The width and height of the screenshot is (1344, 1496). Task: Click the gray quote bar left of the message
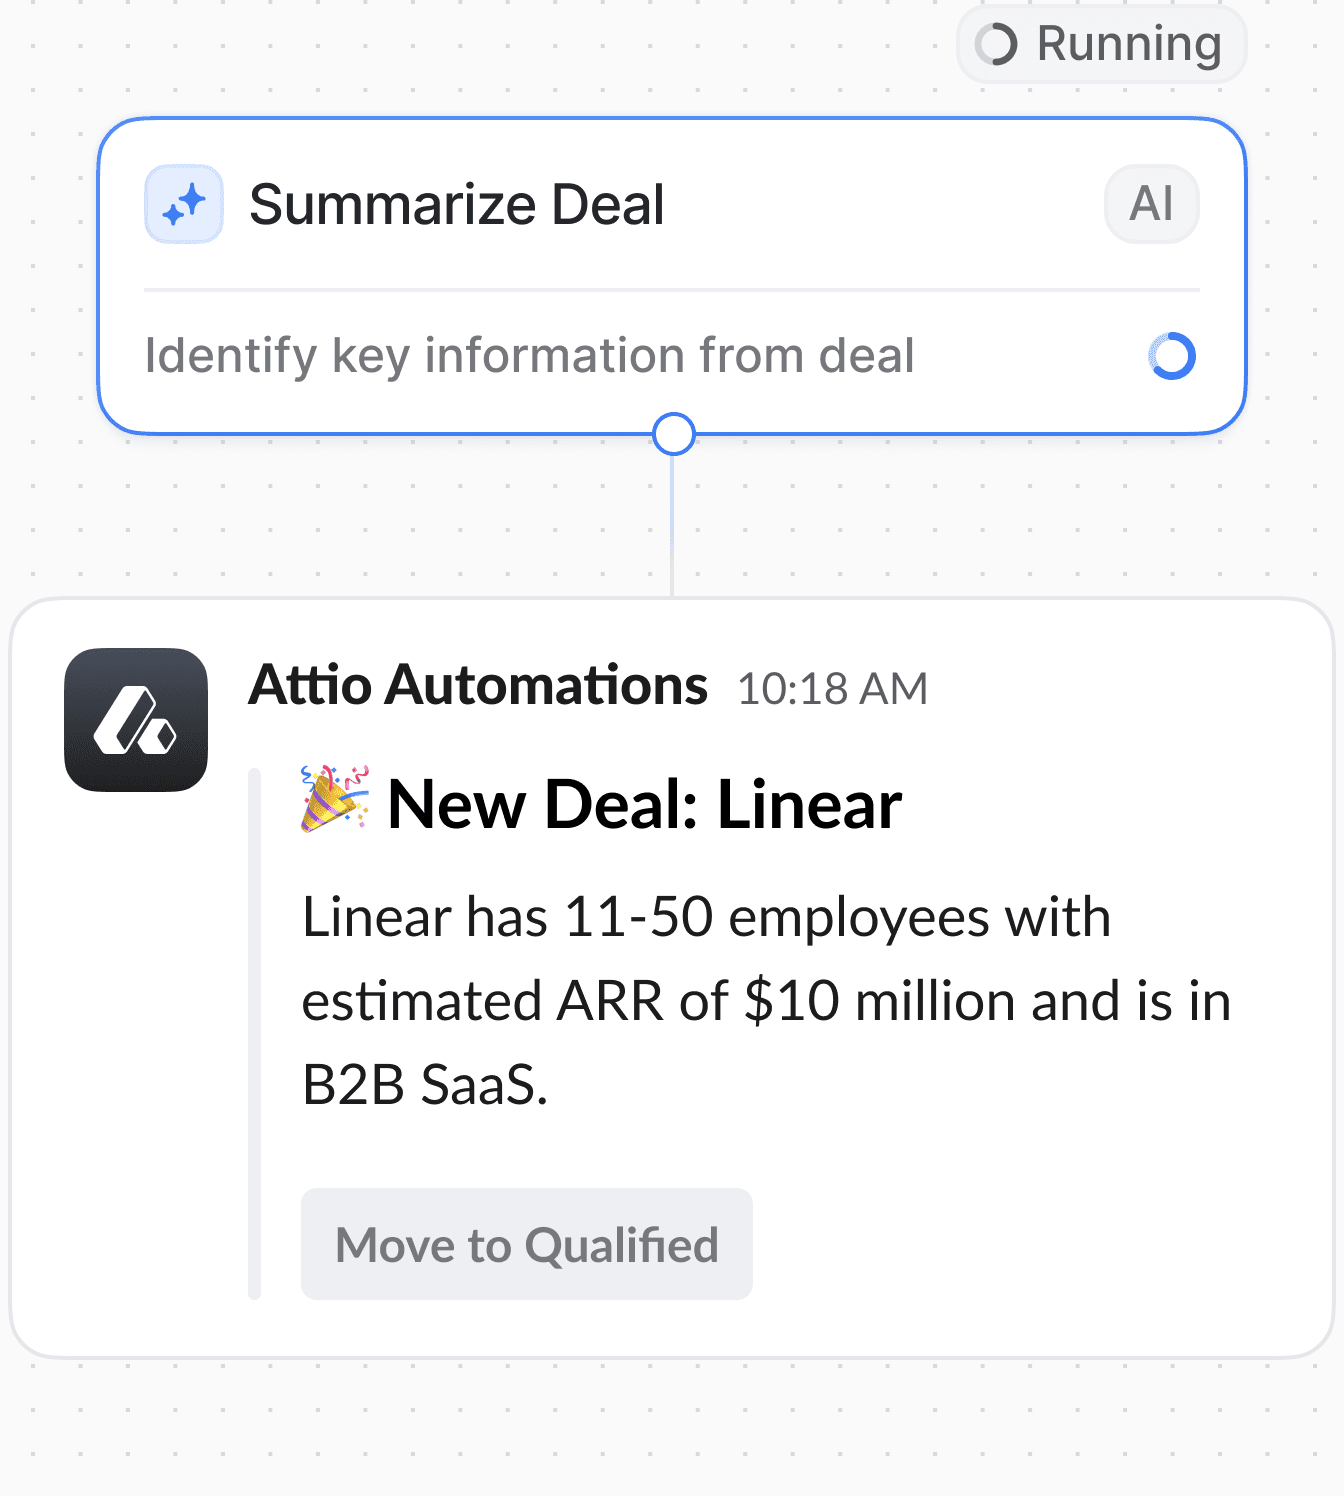pyautogui.click(x=254, y=1034)
